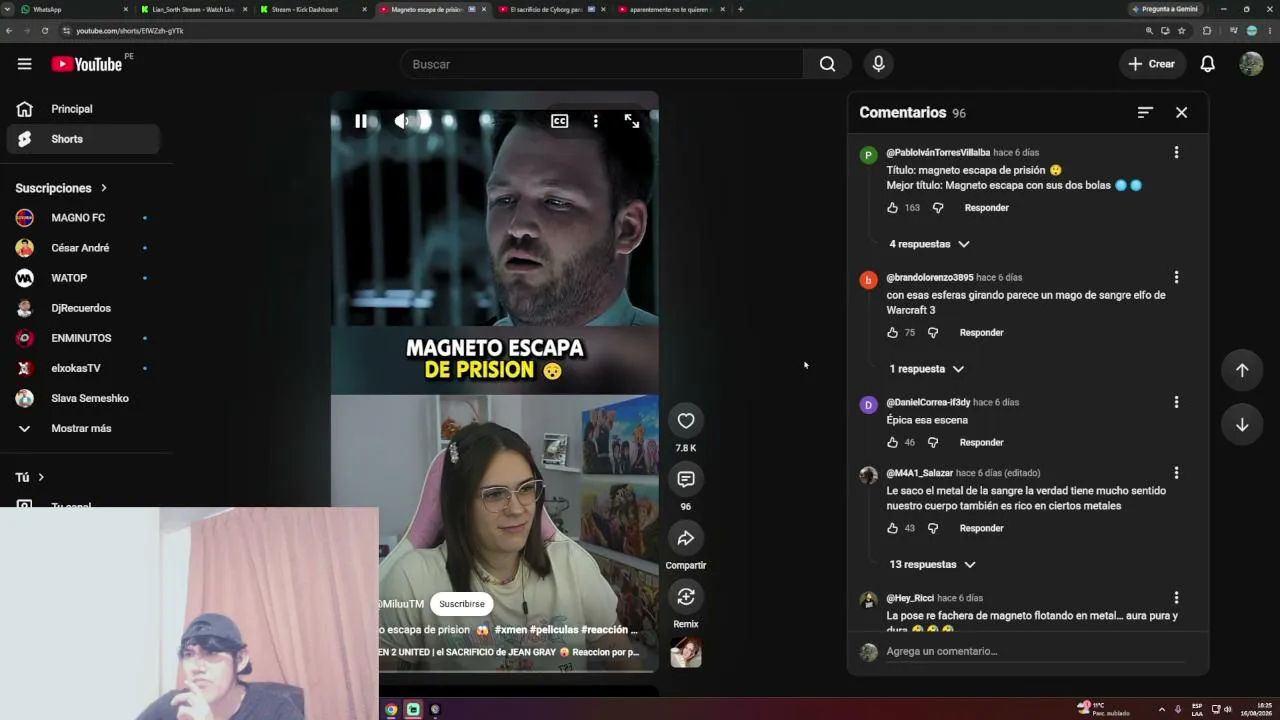Like PabloIvánTorresVillalba's comment with 163 likes
1280x720 pixels.
[892, 208]
